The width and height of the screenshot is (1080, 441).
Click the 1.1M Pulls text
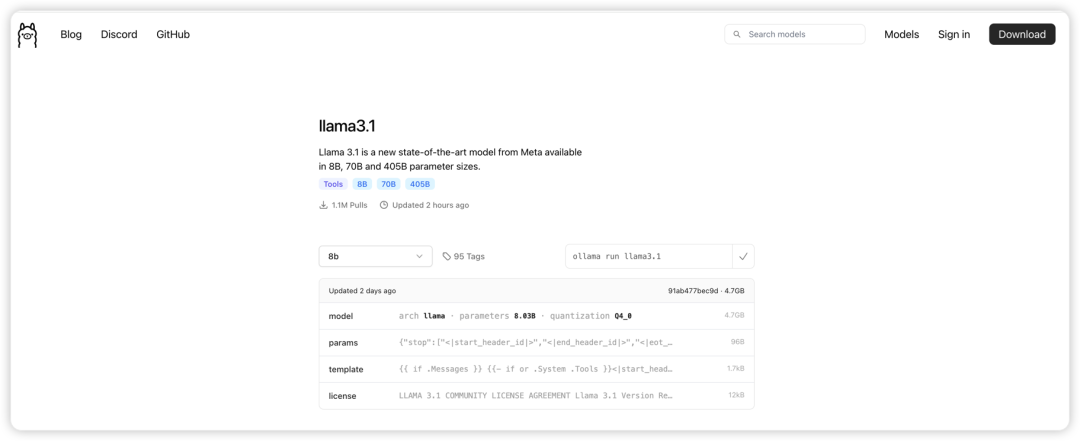coord(349,205)
